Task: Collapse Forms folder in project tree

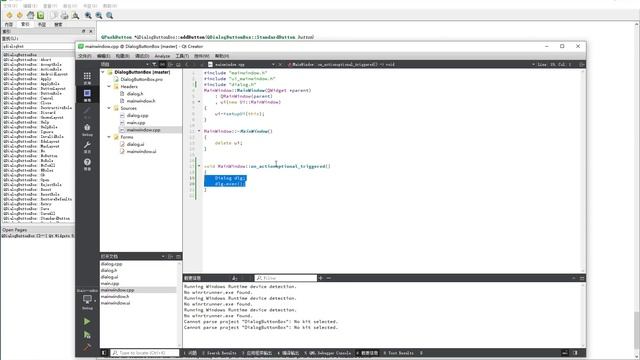Action: coord(109,137)
